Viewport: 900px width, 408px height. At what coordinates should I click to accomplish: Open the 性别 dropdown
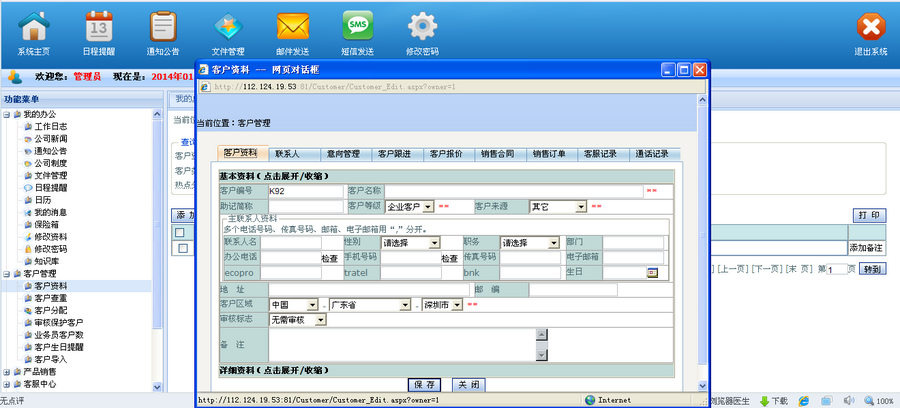pos(410,243)
